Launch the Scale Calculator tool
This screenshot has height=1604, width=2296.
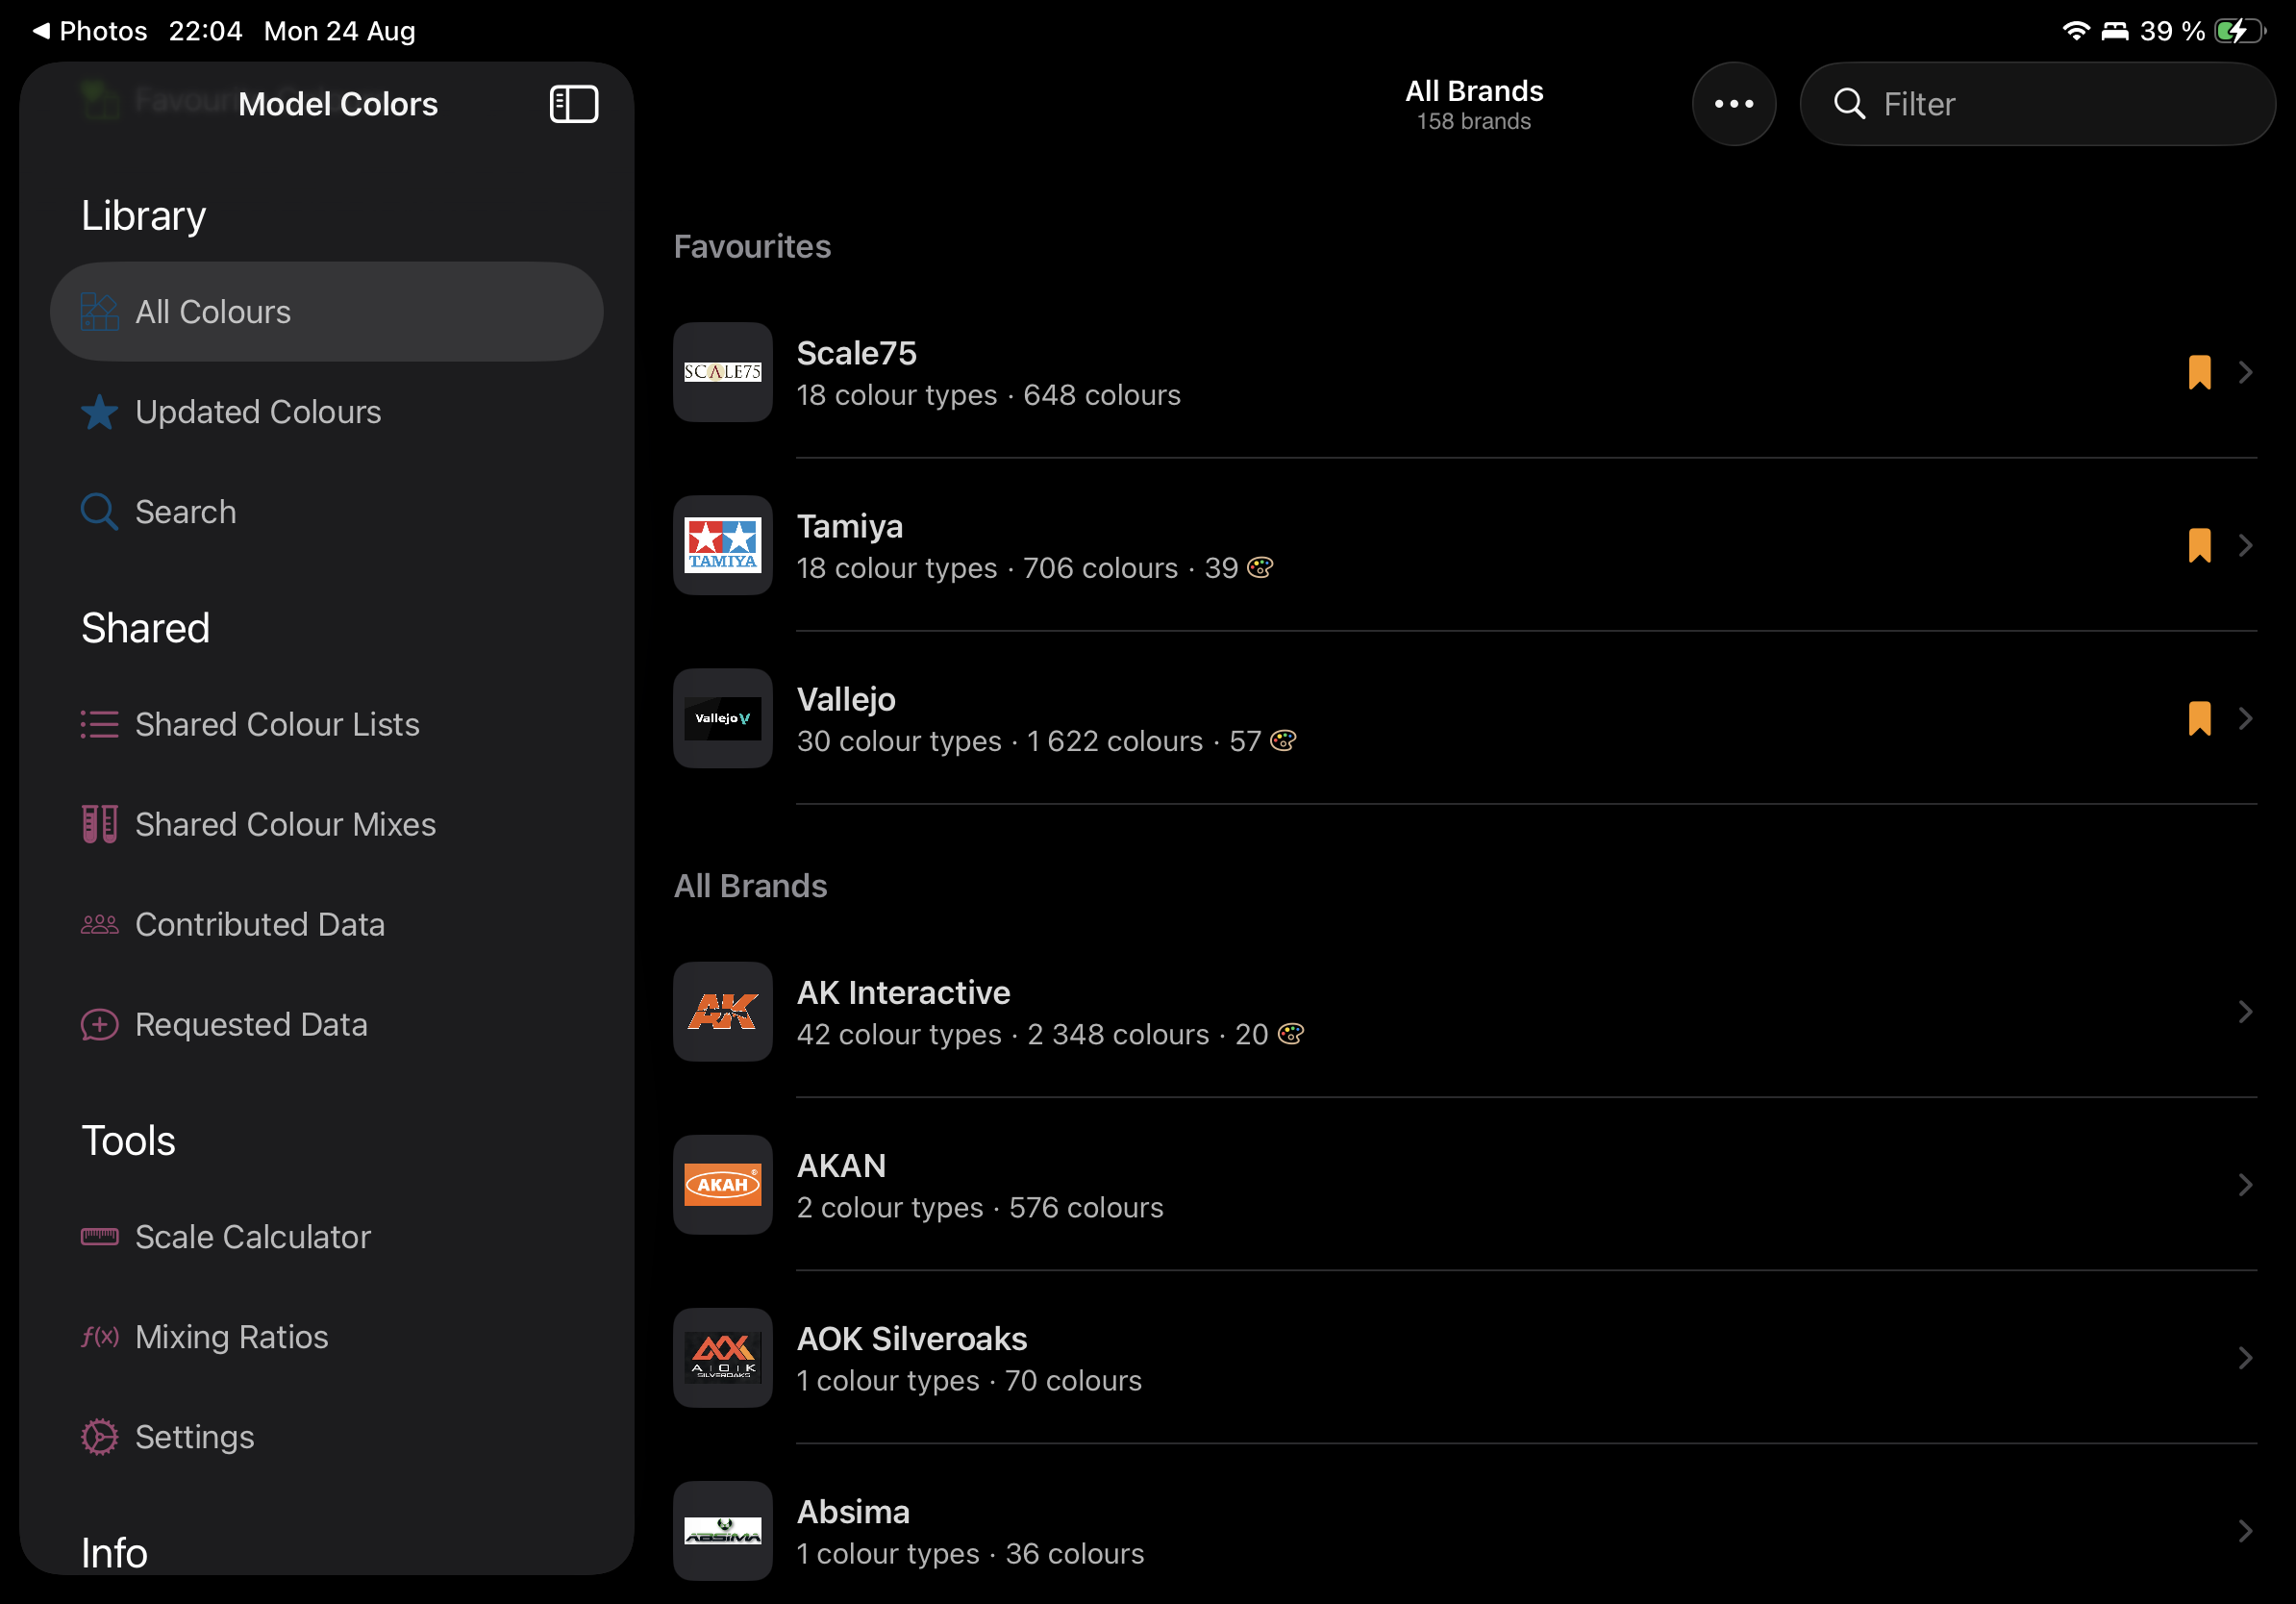click(327, 1237)
